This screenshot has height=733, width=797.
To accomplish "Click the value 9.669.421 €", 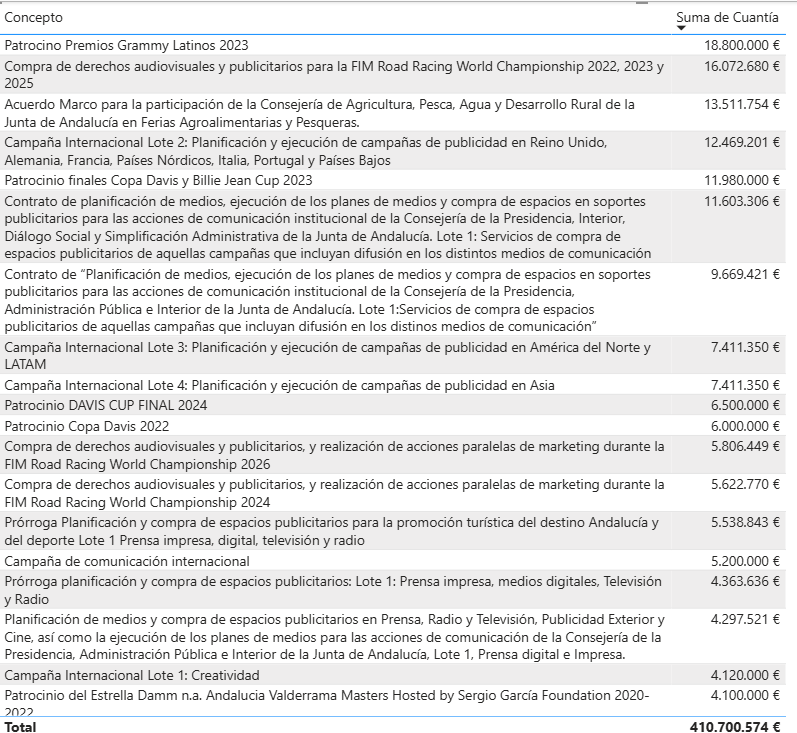I will coord(745,274).
